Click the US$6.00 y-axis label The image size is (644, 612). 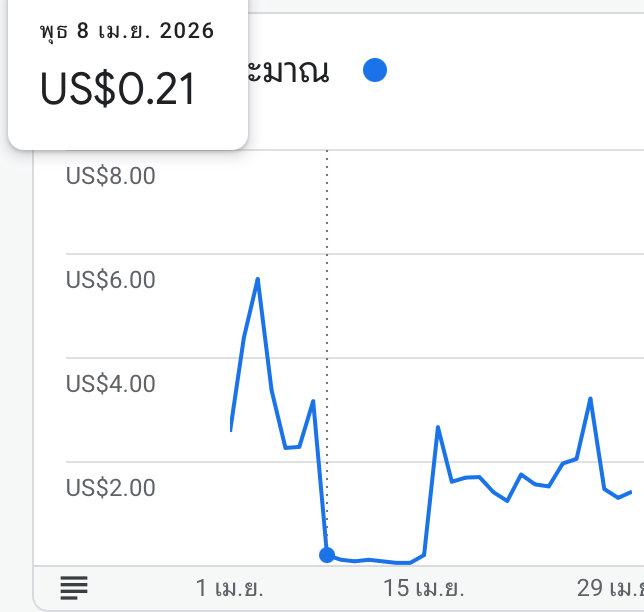pos(110,280)
